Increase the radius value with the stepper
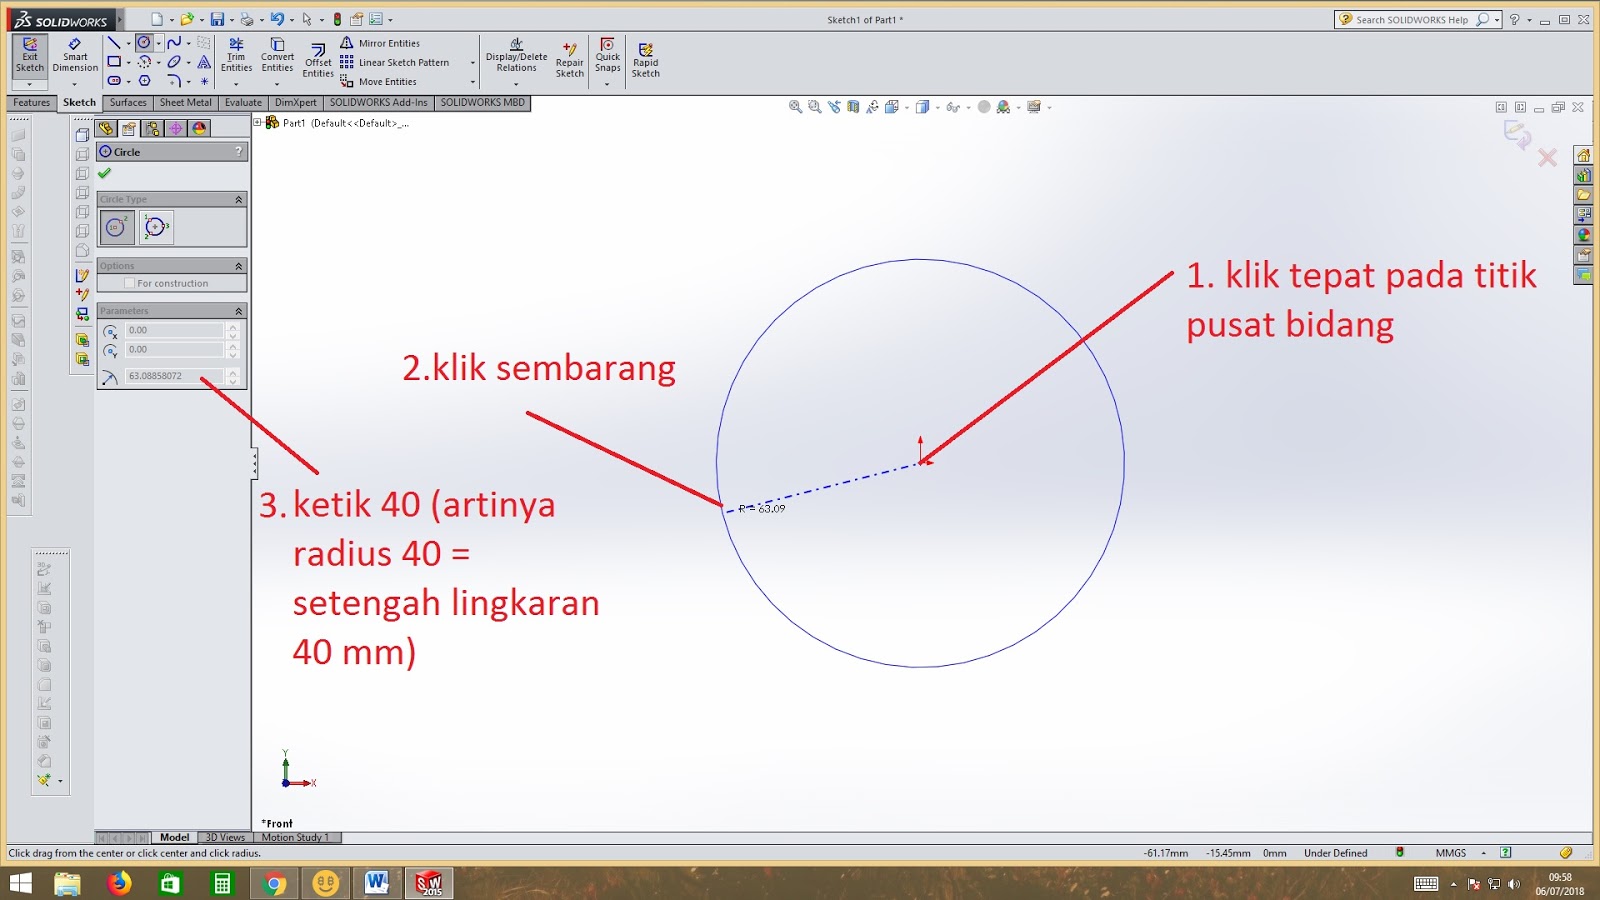Image resolution: width=1600 pixels, height=900 pixels. click(233, 373)
